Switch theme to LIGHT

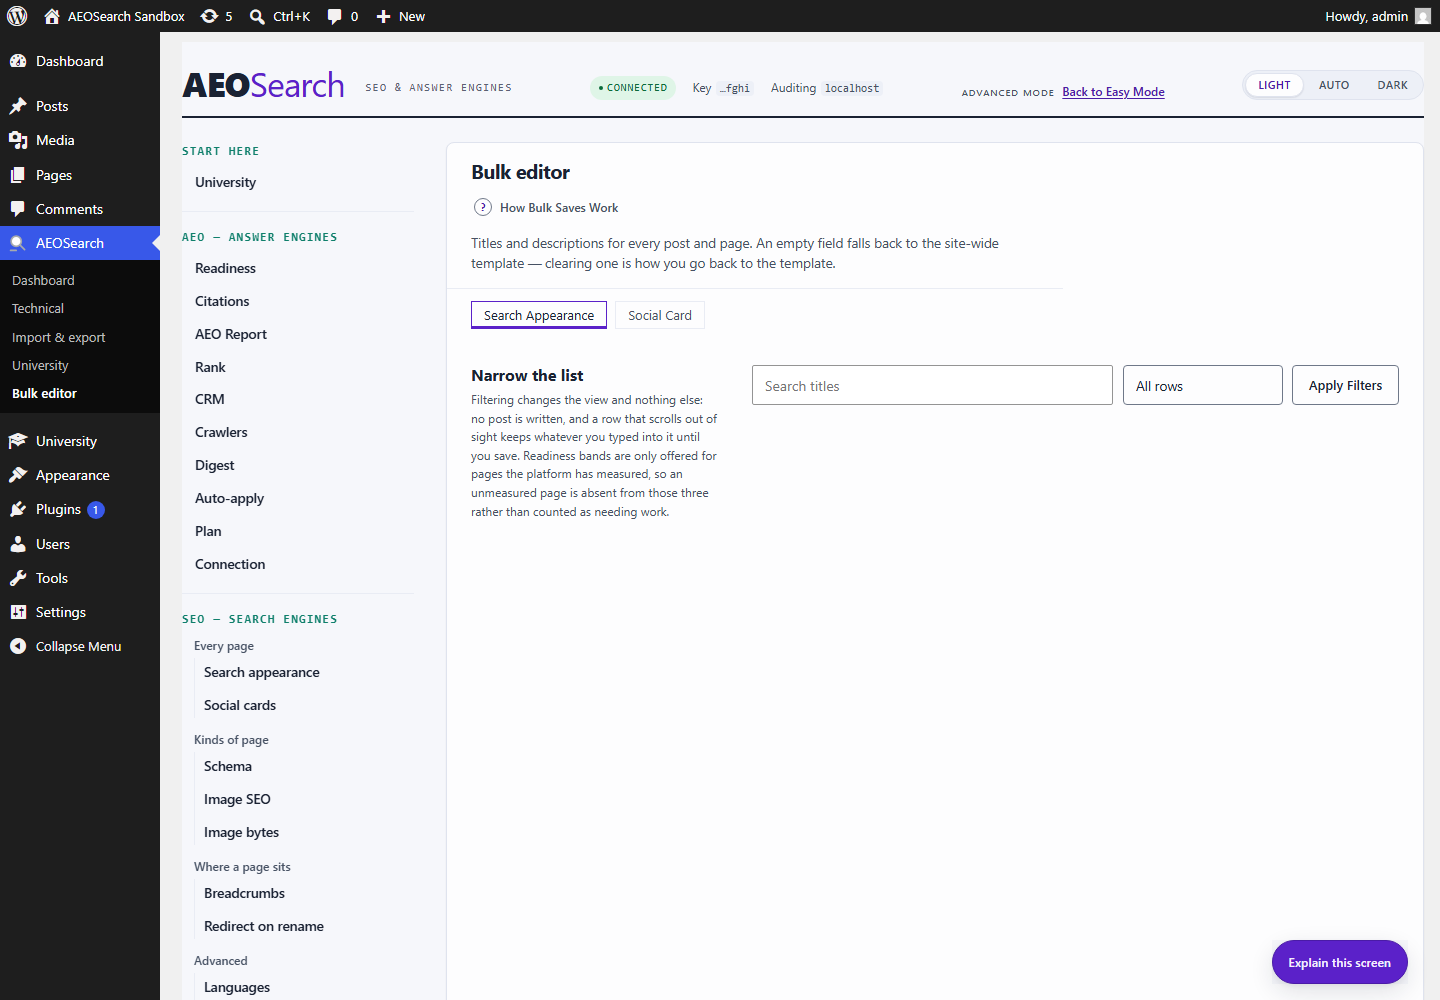[x=1274, y=85]
